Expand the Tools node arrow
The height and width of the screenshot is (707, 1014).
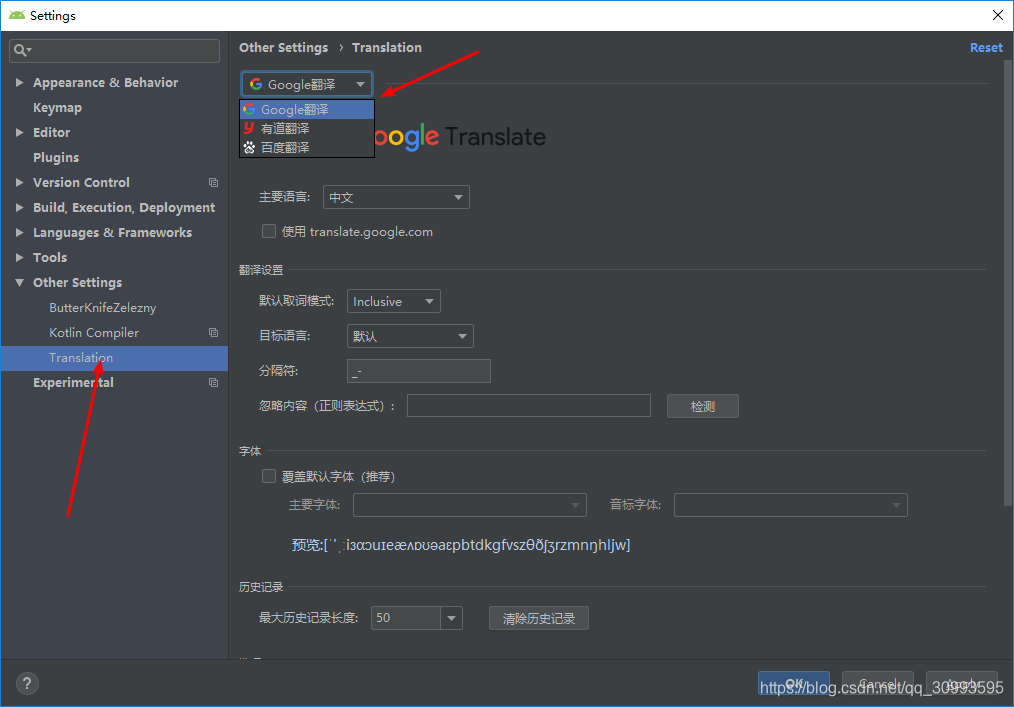19,257
